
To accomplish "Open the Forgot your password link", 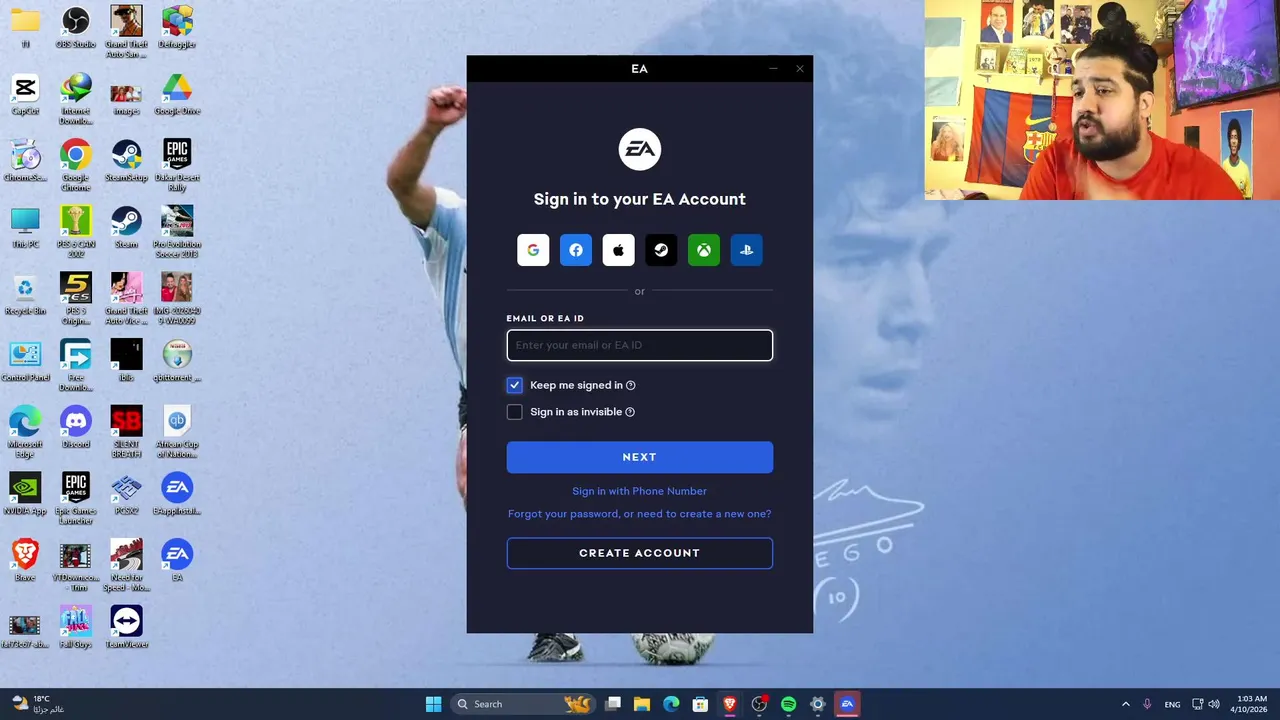I will point(639,514).
